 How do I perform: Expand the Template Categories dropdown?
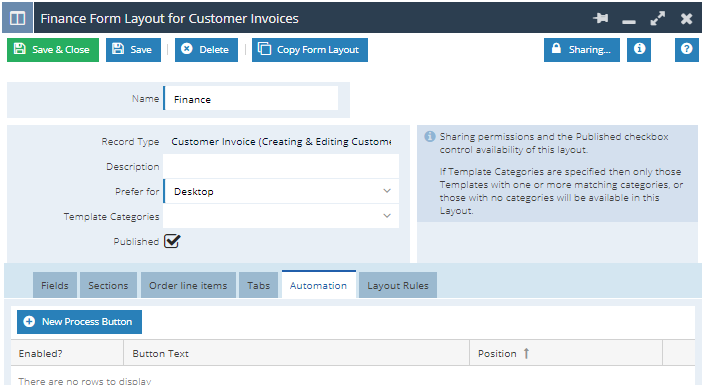pos(281,216)
